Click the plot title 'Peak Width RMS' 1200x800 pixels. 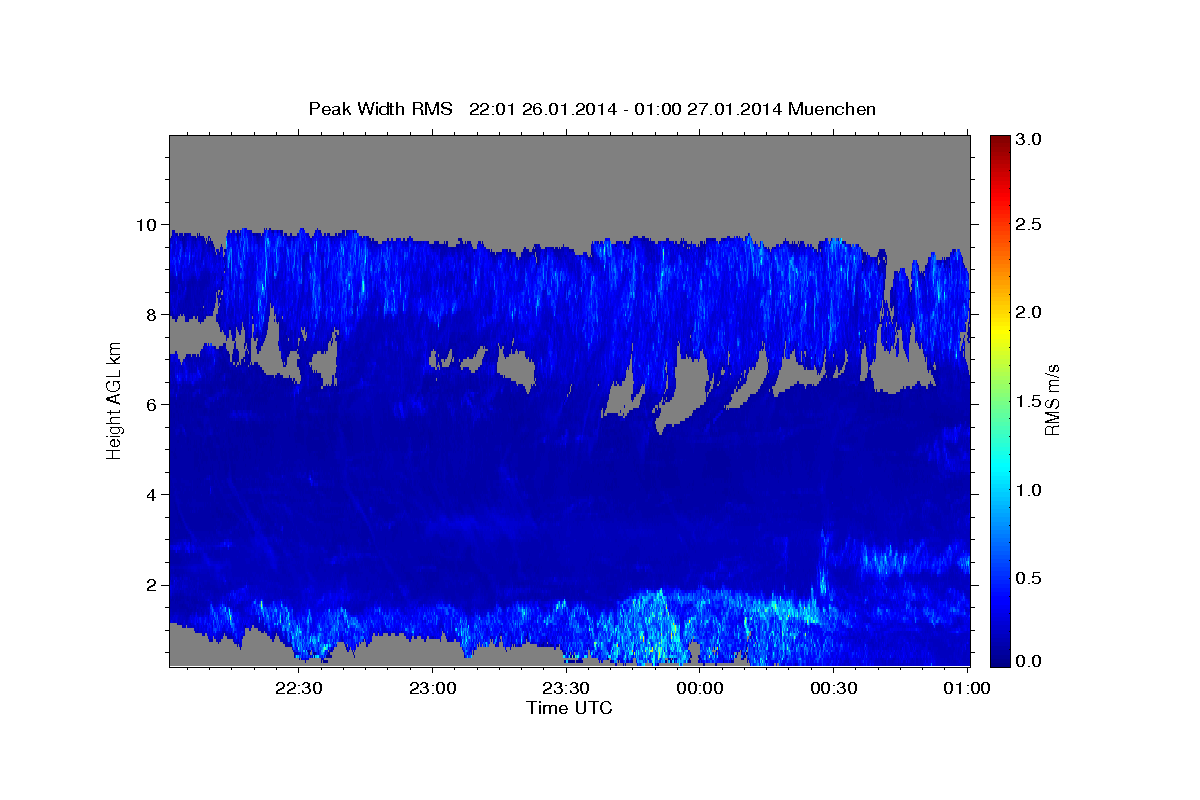tap(380, 109)
